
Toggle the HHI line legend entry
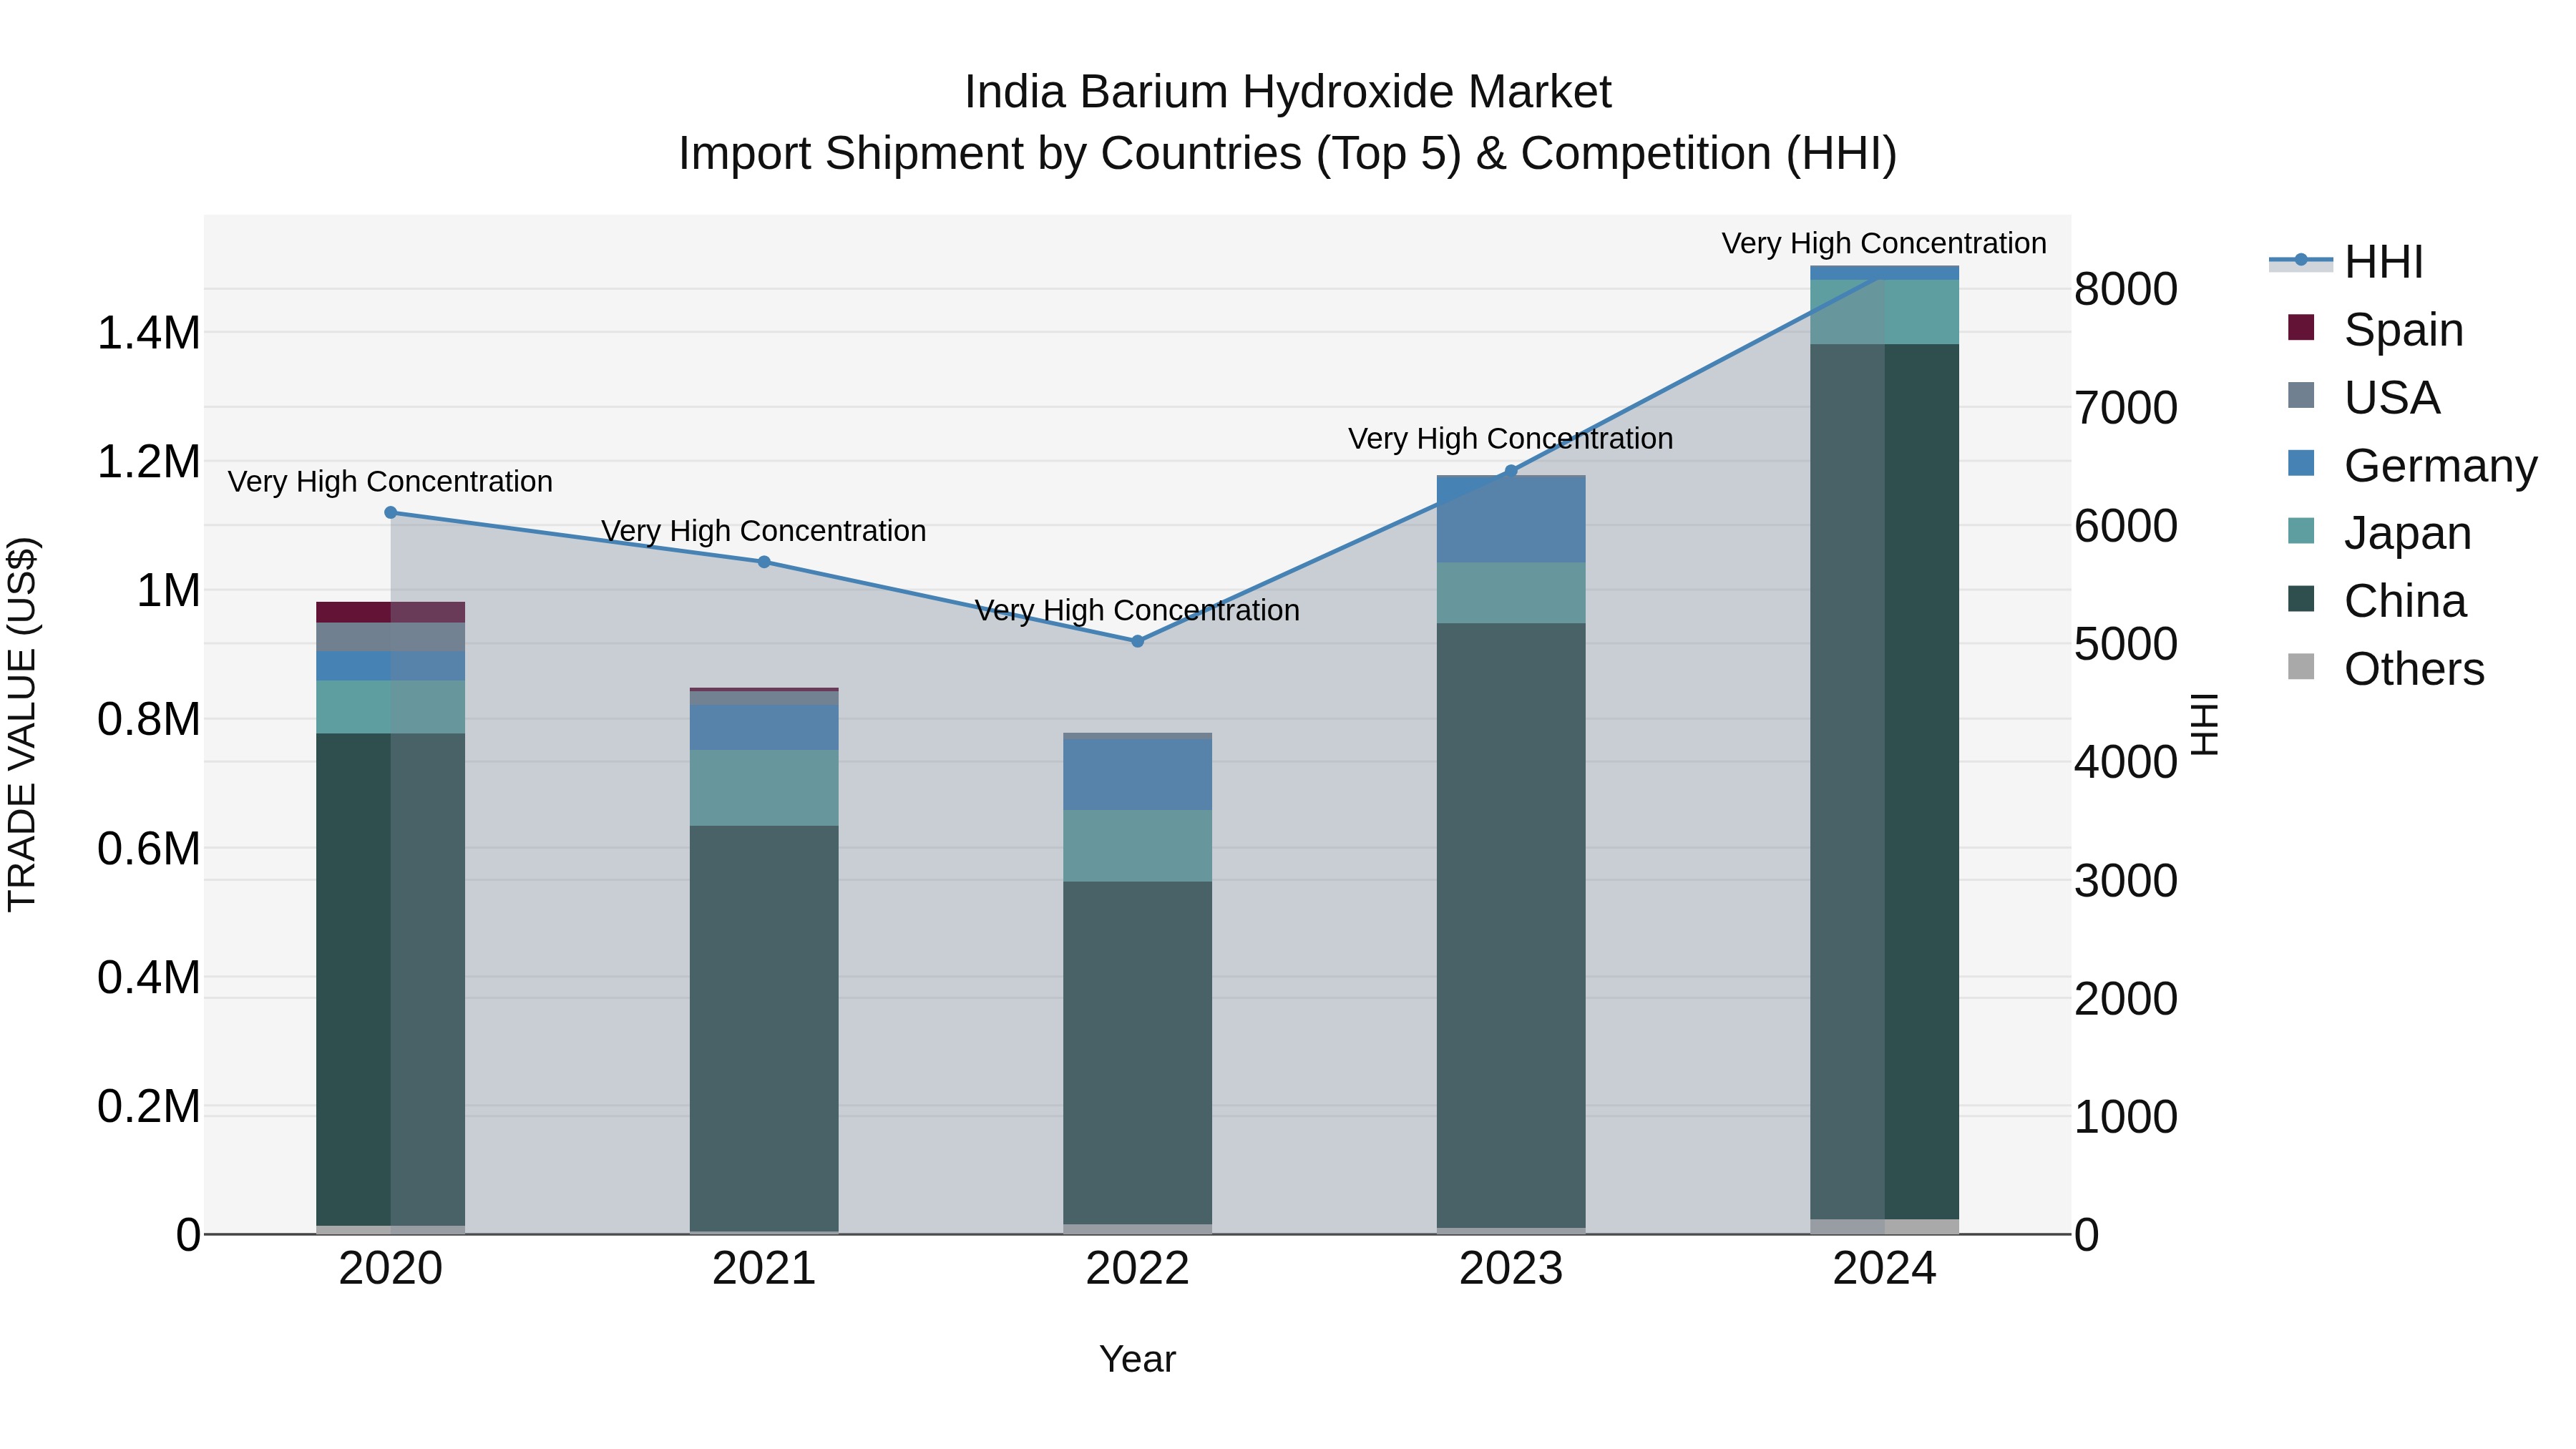click(2346, 262)
